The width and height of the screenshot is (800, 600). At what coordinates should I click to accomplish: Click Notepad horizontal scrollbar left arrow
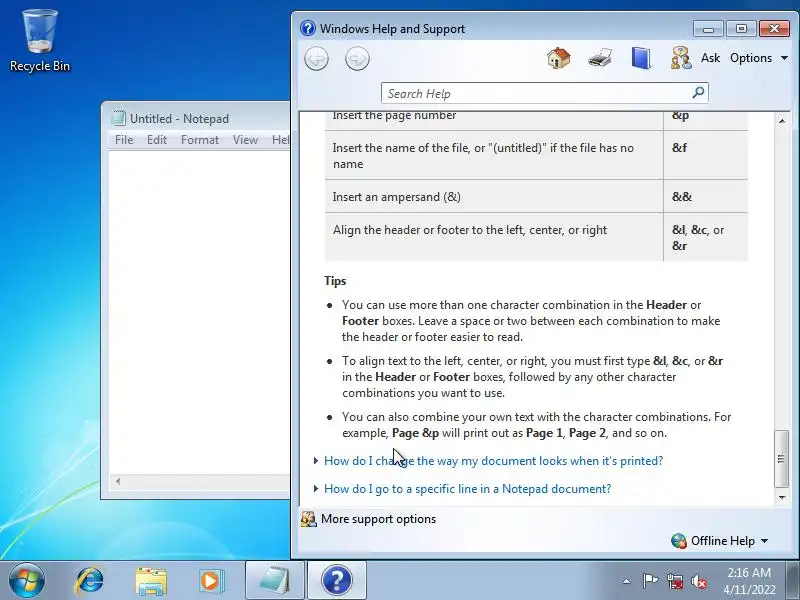point(118,481)
